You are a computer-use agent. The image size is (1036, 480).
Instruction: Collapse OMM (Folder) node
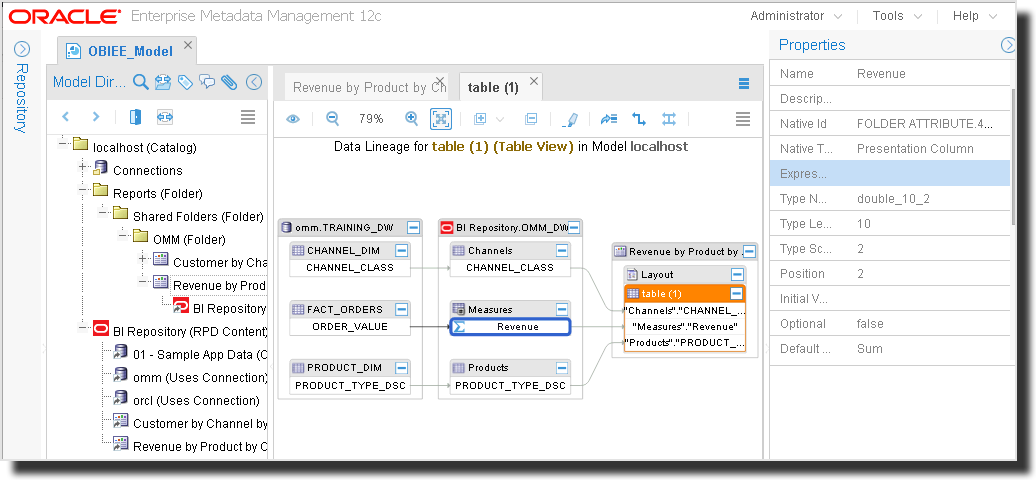point(124,235)
